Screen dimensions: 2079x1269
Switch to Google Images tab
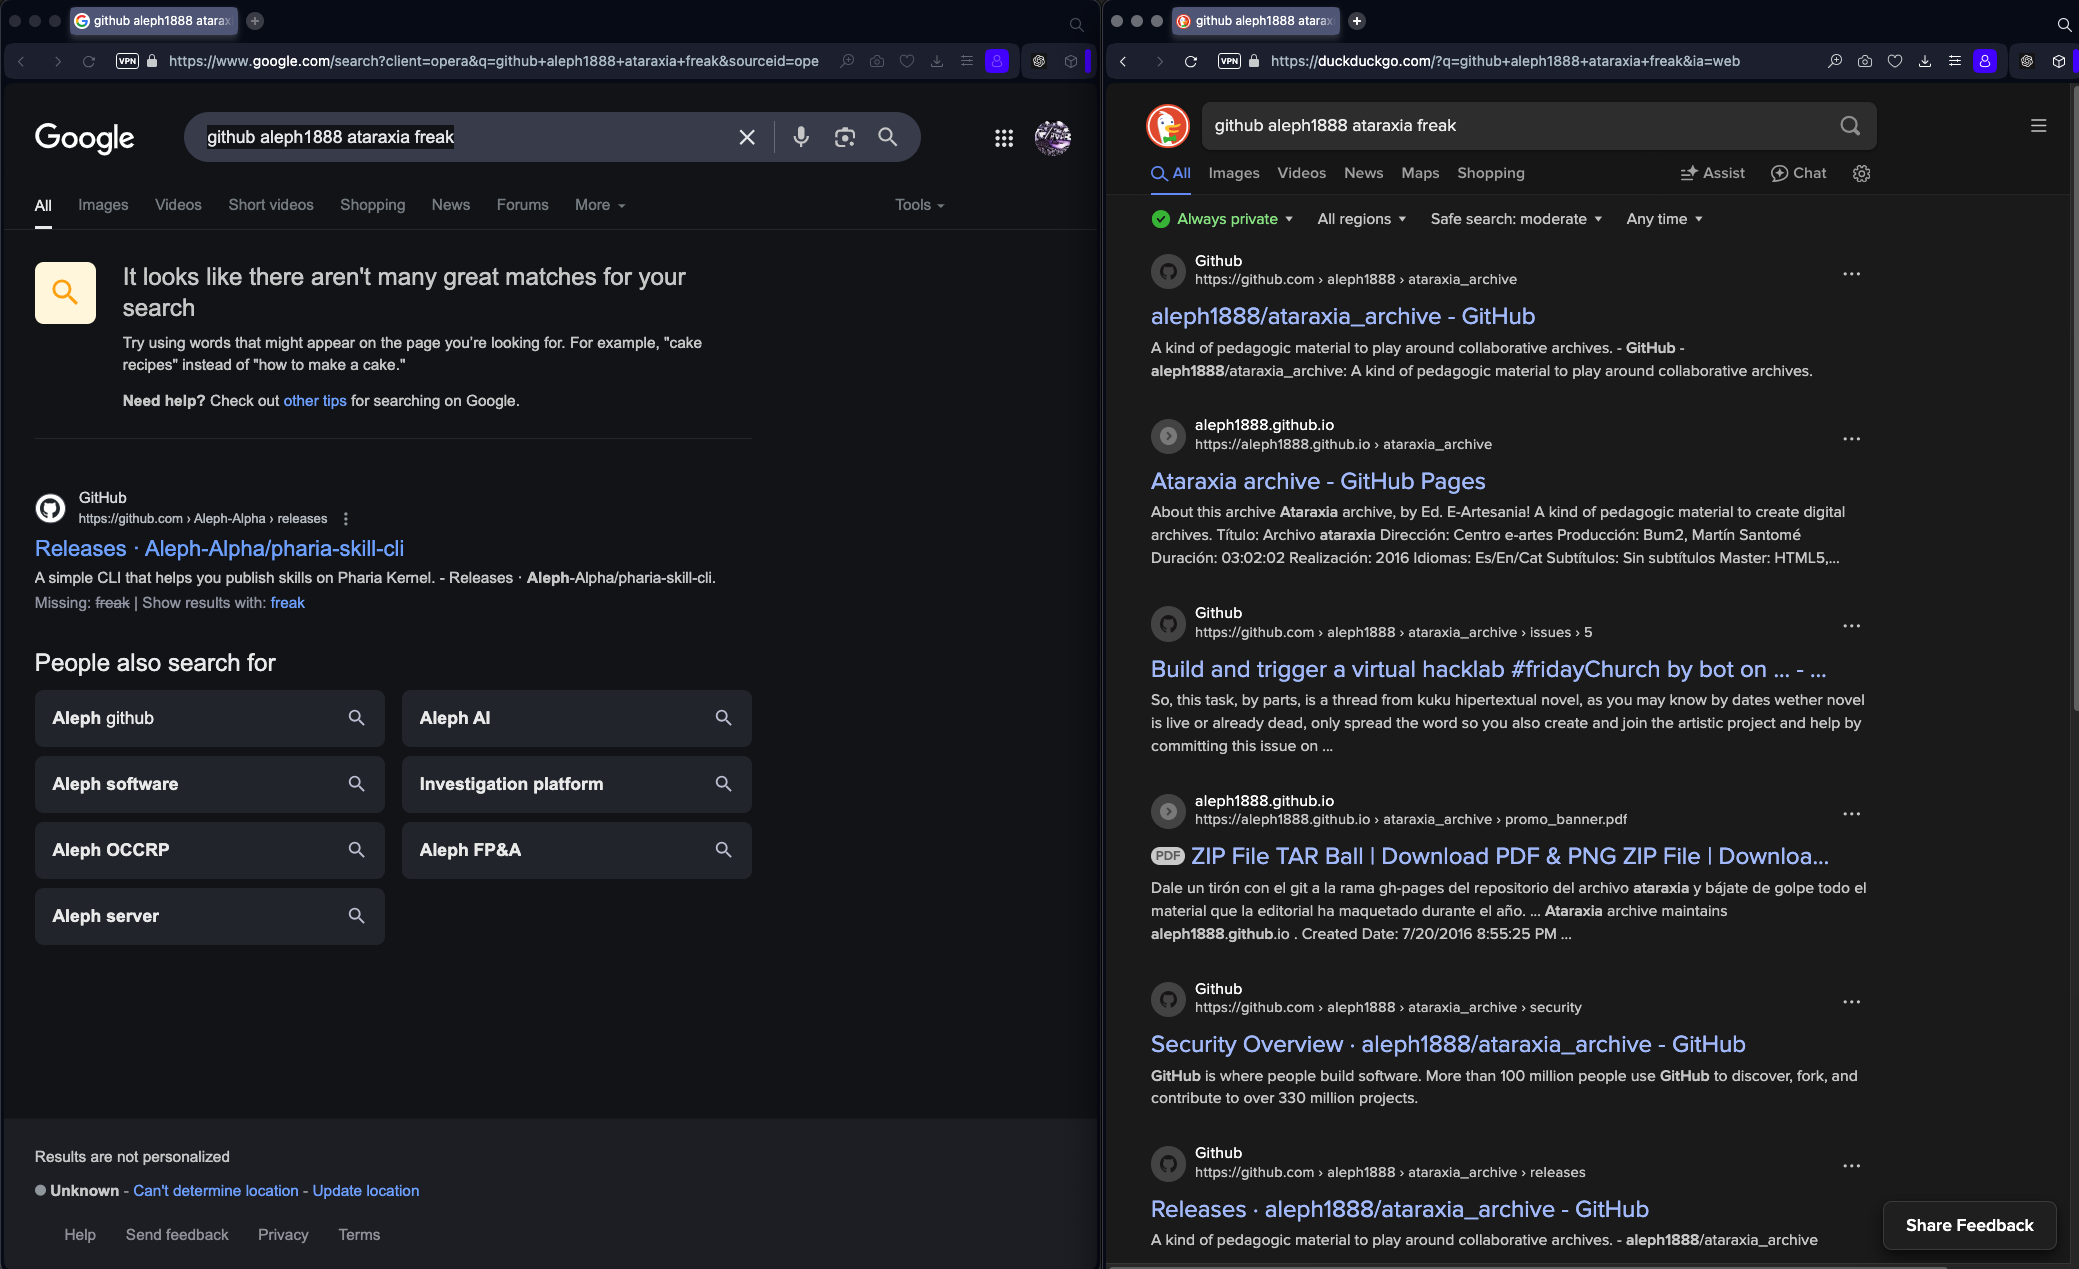click(x=103, y=205)
